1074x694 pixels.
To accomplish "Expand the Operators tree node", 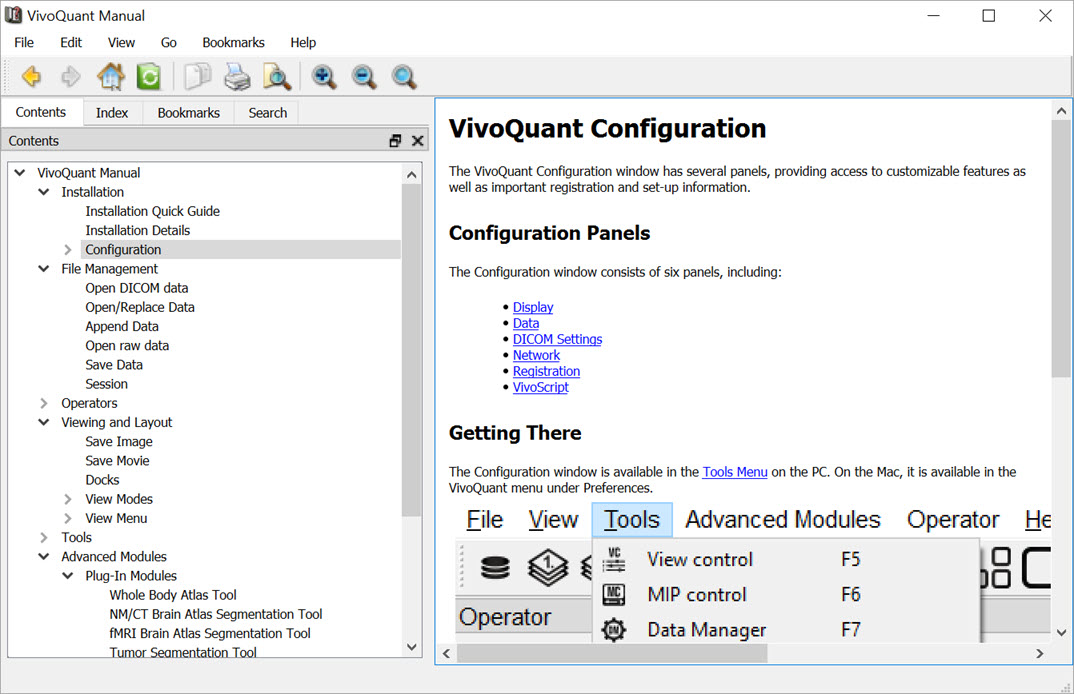I will point(44,403).
